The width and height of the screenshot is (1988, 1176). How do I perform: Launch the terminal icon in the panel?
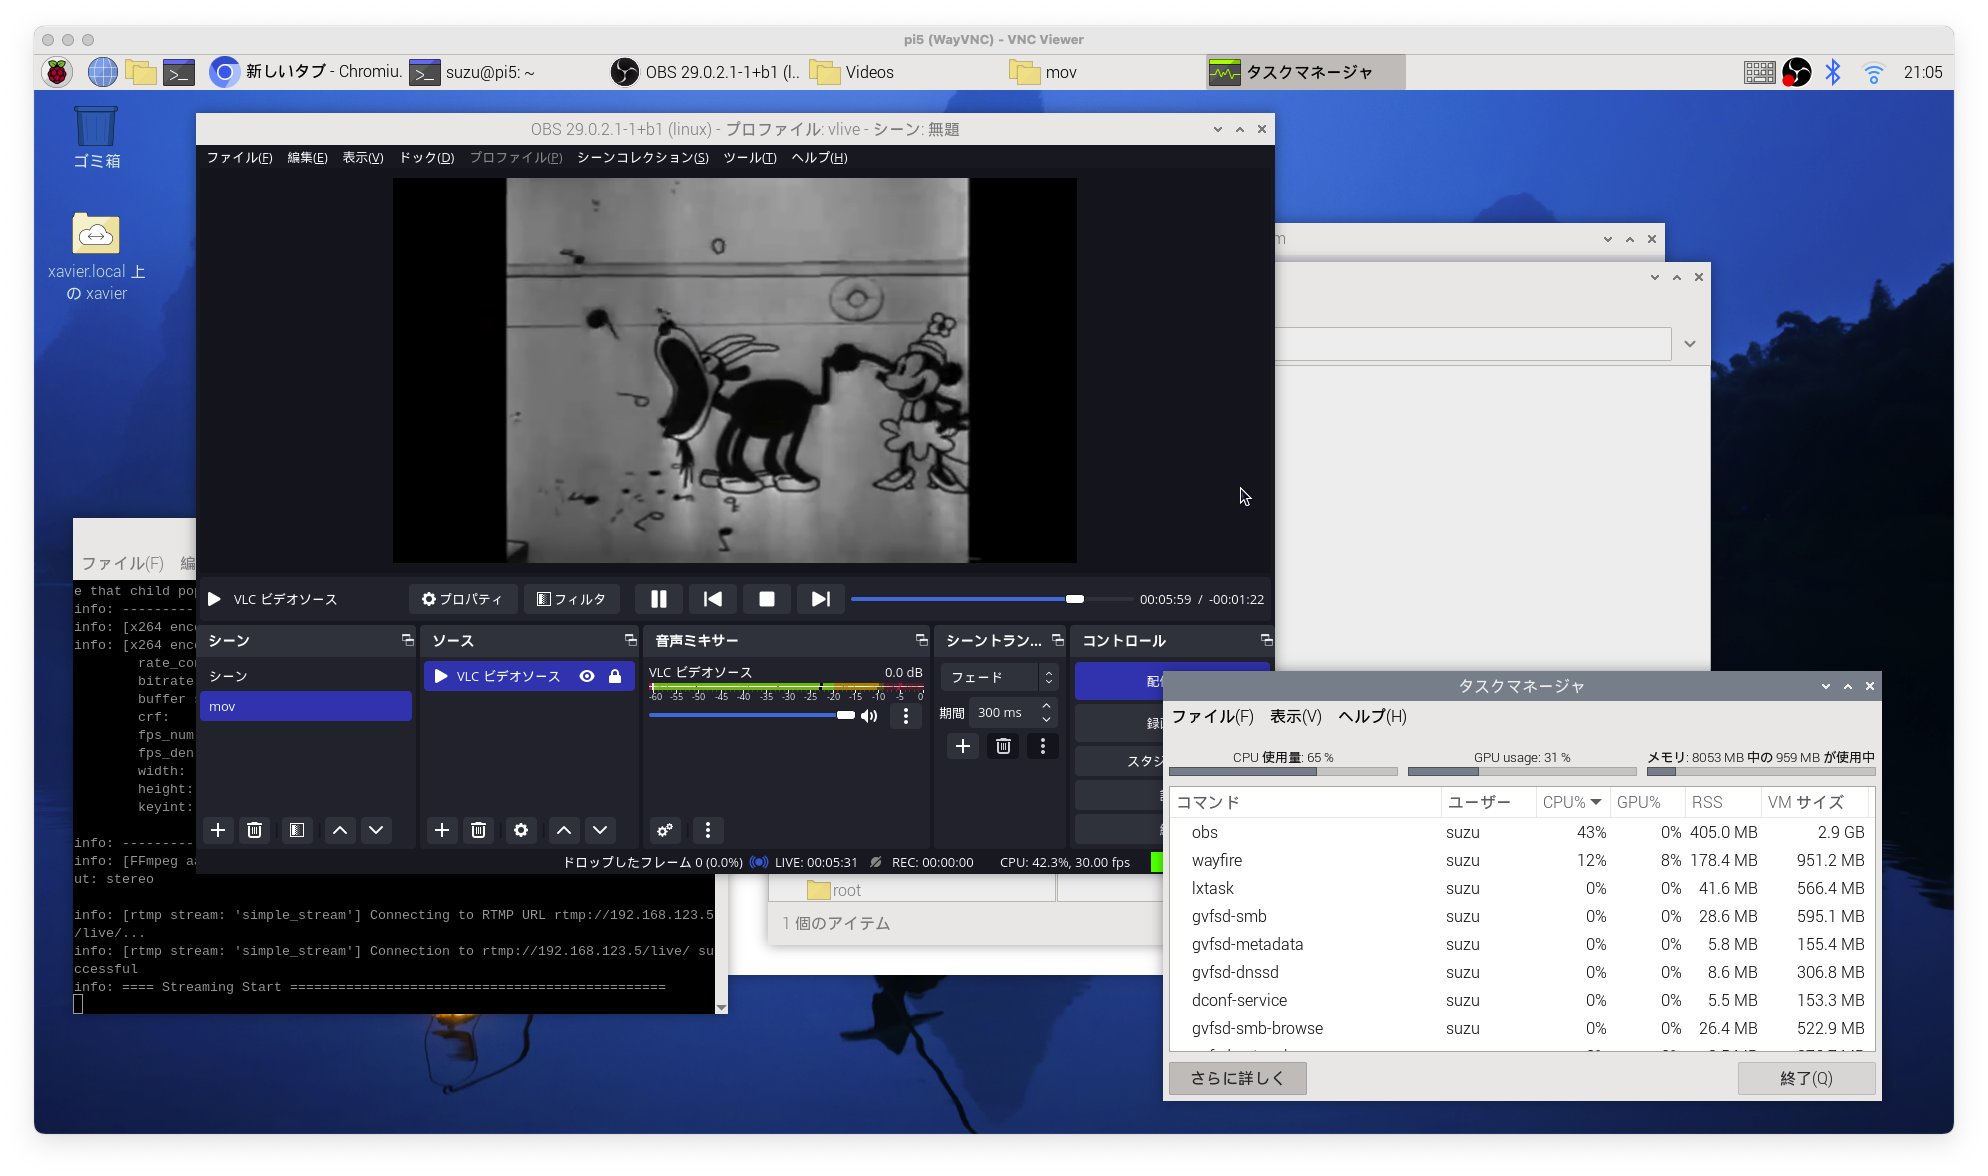tap(179, 72)
